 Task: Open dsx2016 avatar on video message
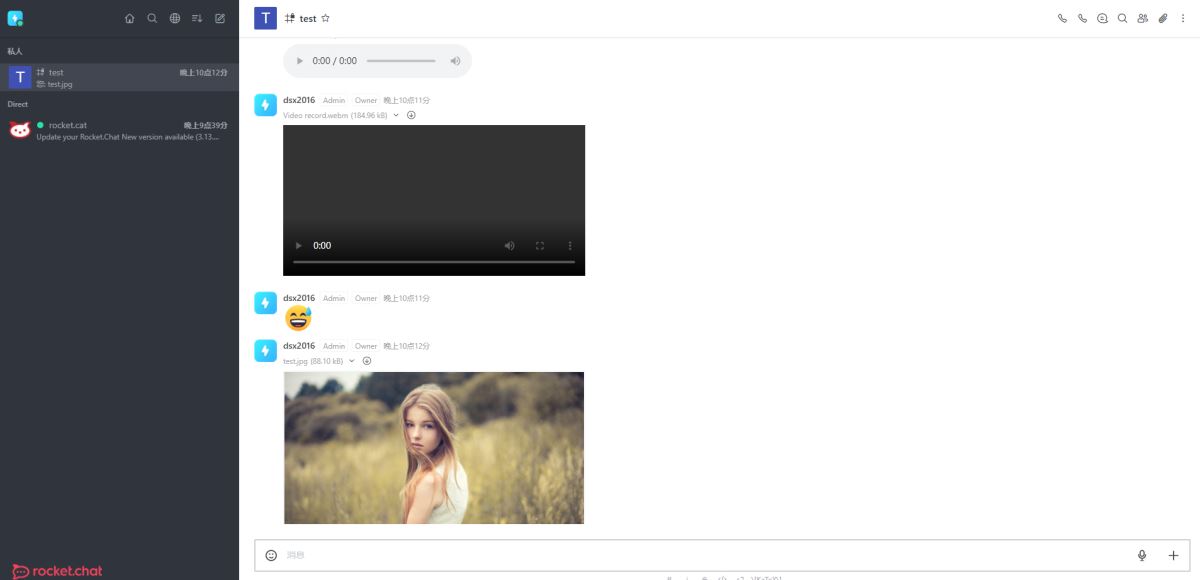(265, 105)
